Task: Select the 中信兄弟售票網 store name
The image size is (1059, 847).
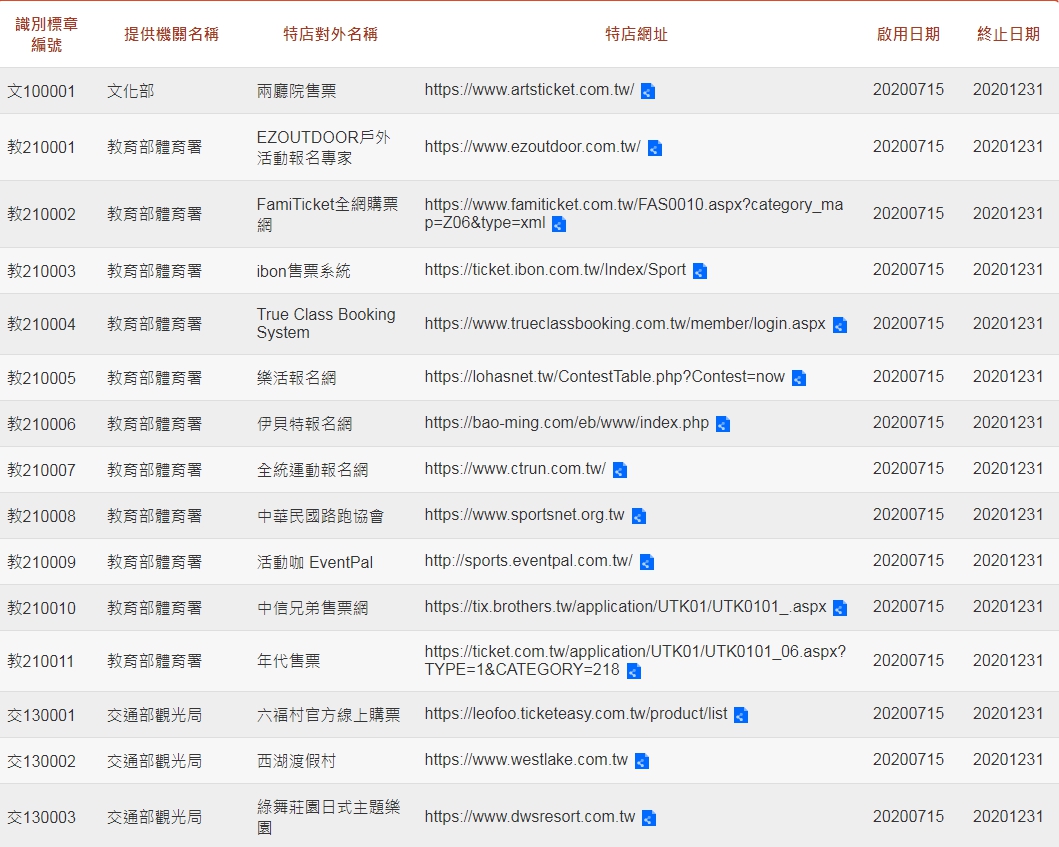Action: pyautogui.click(x=313, y=608)
